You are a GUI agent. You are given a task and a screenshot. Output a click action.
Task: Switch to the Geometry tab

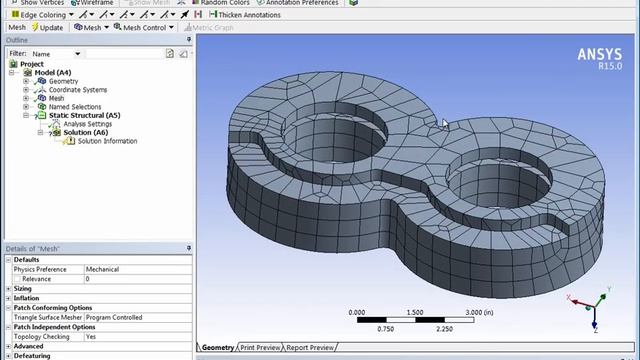click(x=218, y=348)
